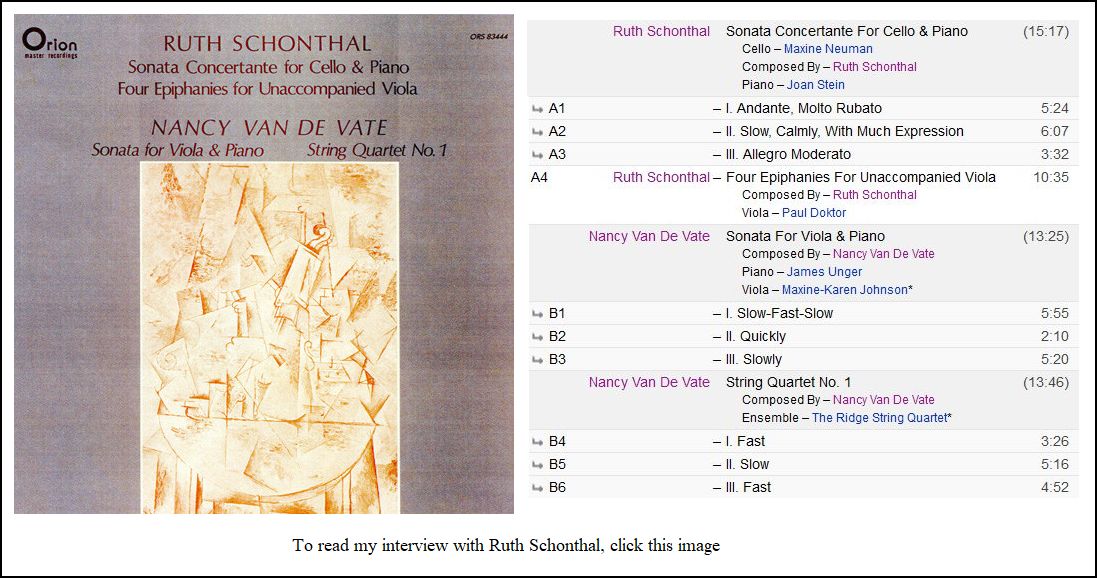Click the 6:07 duration of track A2
Image resolution: width=1097 pixels, height=578 pixels.
coord(1055,132)
